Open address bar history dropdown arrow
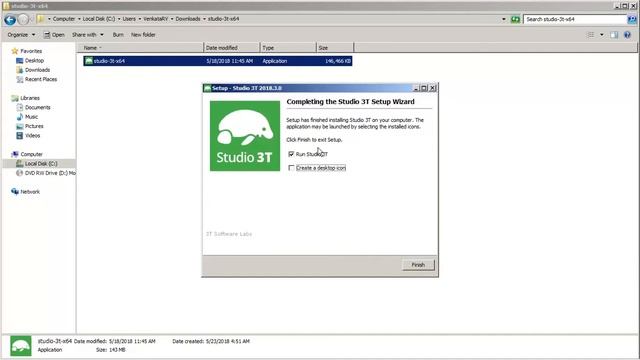This screenshot has width=640, height=360. (504, 19)
